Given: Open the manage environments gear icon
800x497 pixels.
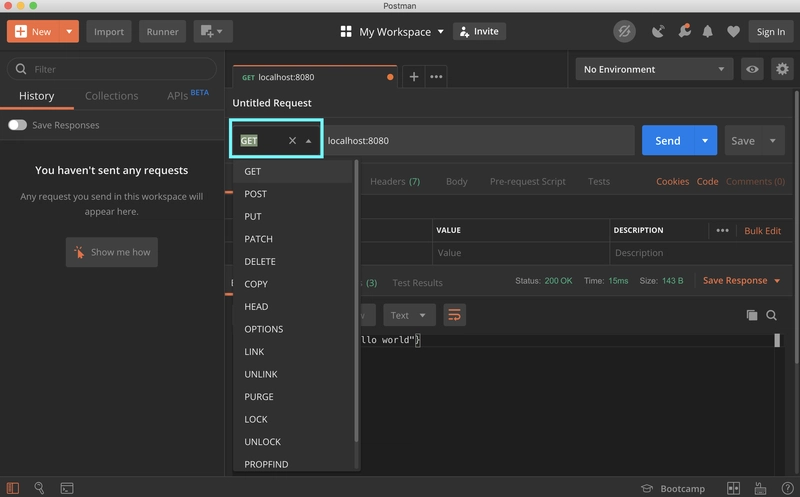Looking at the screenshot, I should (782, 69).
